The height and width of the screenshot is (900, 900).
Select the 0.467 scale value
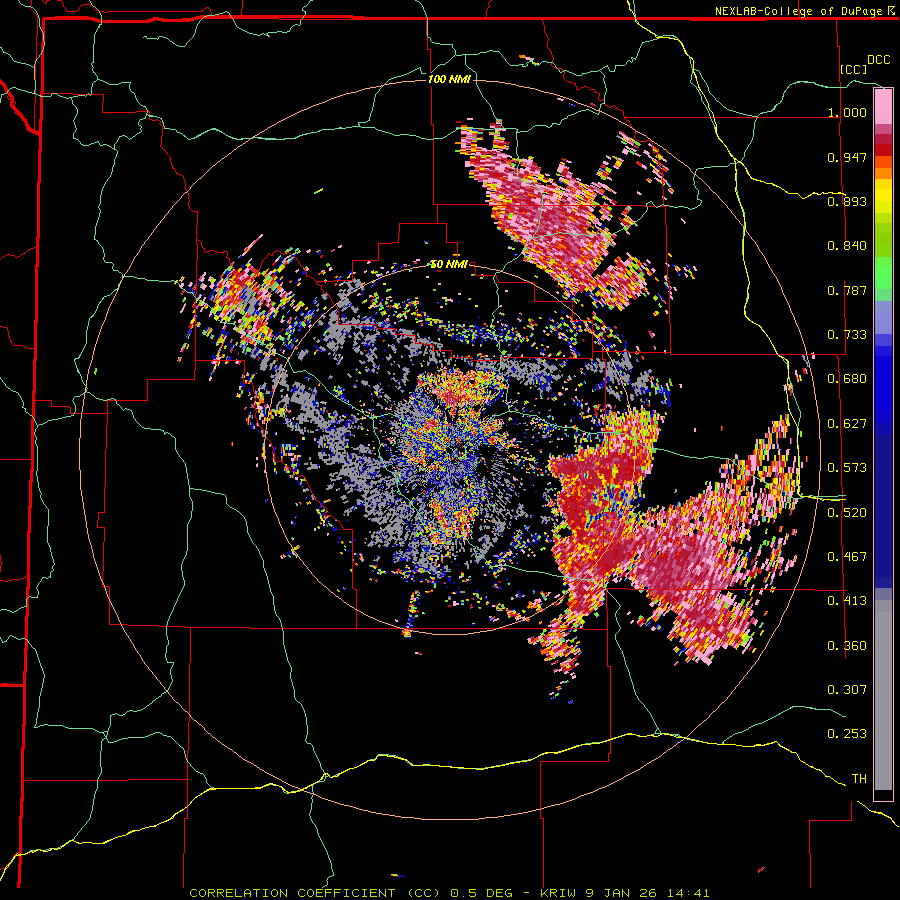(x=847, y=556)
